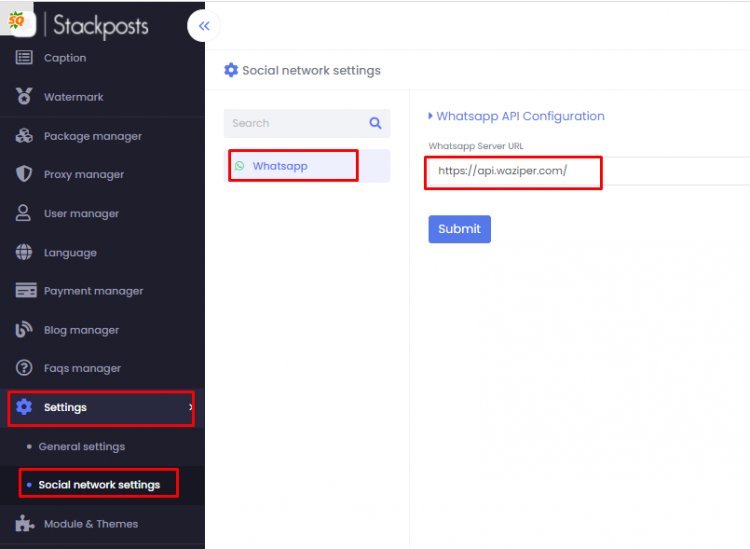Open User manager page
750x549 pixels.
(102, 214)
